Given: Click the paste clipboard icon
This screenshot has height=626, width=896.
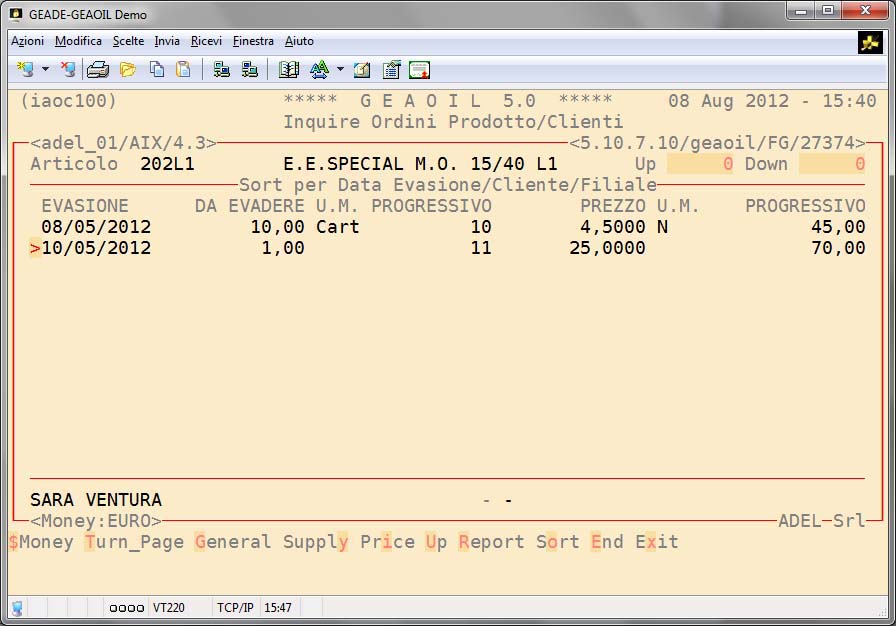Looking at the screenshot, I should [183, 69].
